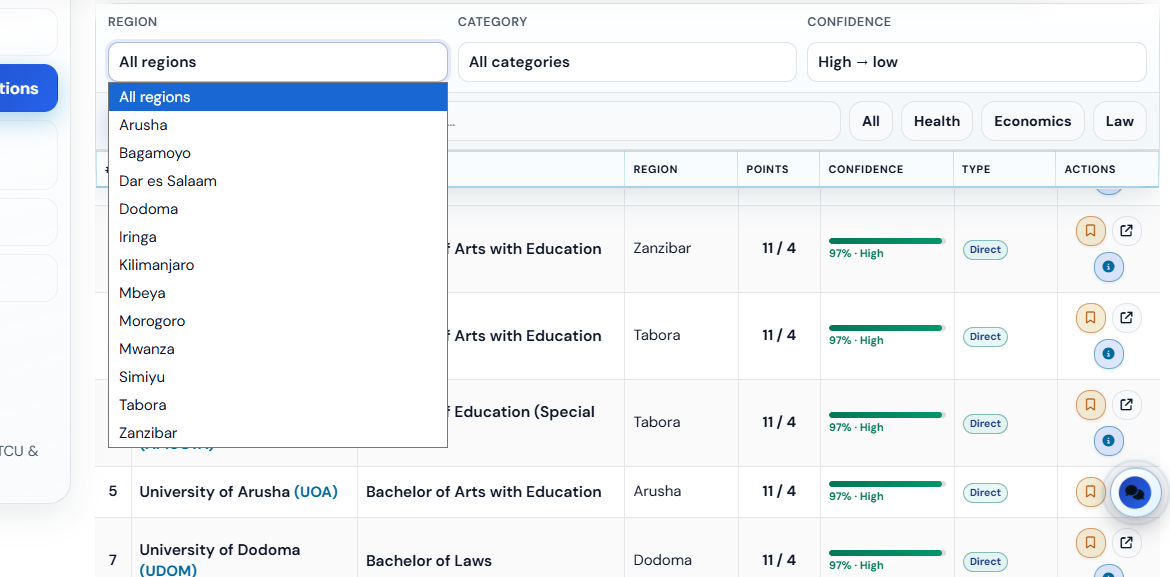Open external link for Education (Special) row
Screen dimensions: 1170x577
coord(1127,405)
